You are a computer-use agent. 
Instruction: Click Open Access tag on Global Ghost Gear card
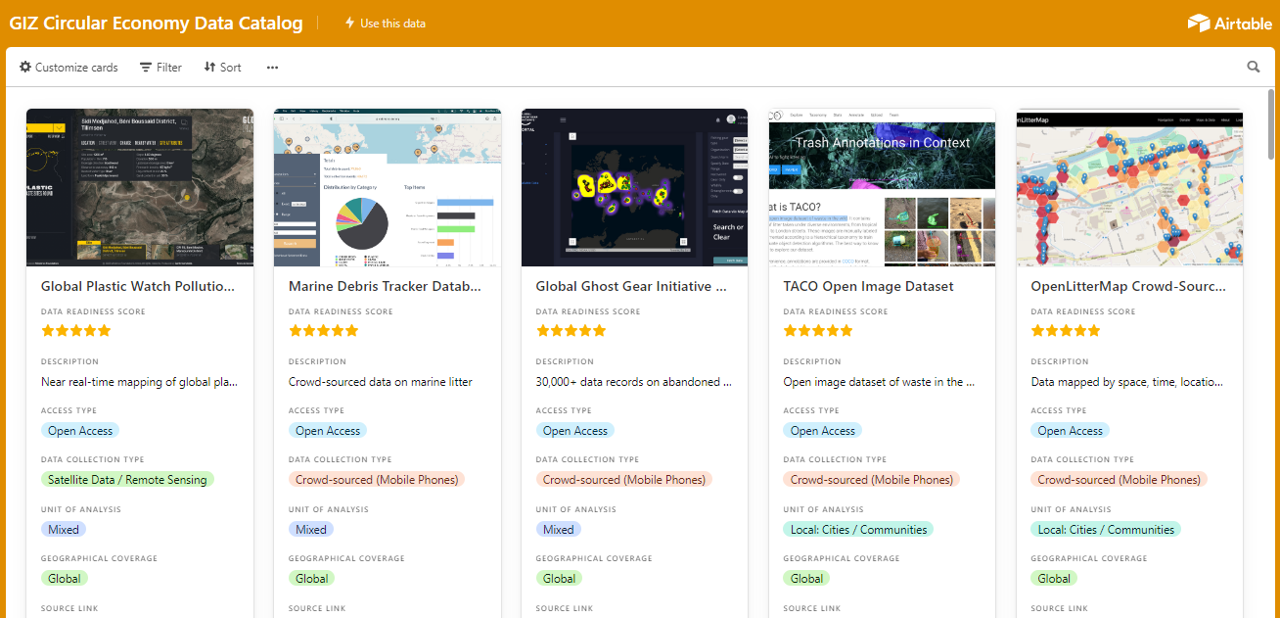pos(575,431)
